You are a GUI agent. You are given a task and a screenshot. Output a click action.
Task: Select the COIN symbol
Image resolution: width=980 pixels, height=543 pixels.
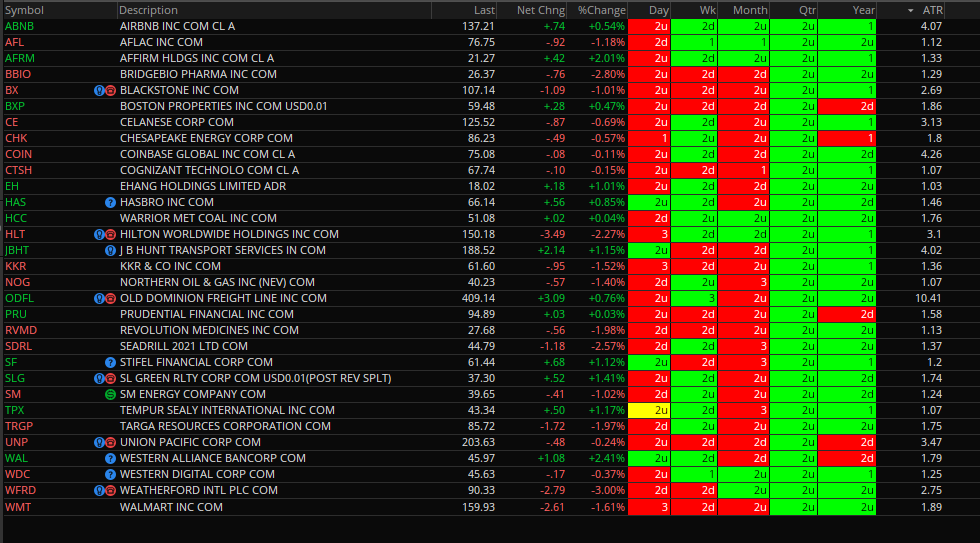(x=18, y=154)
